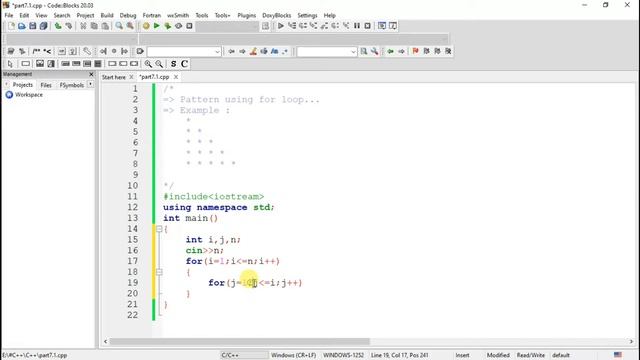Click the bold C toolbar icon
Image resolution: width=640 pixels, height=360 pixels.
coord(184,64)
